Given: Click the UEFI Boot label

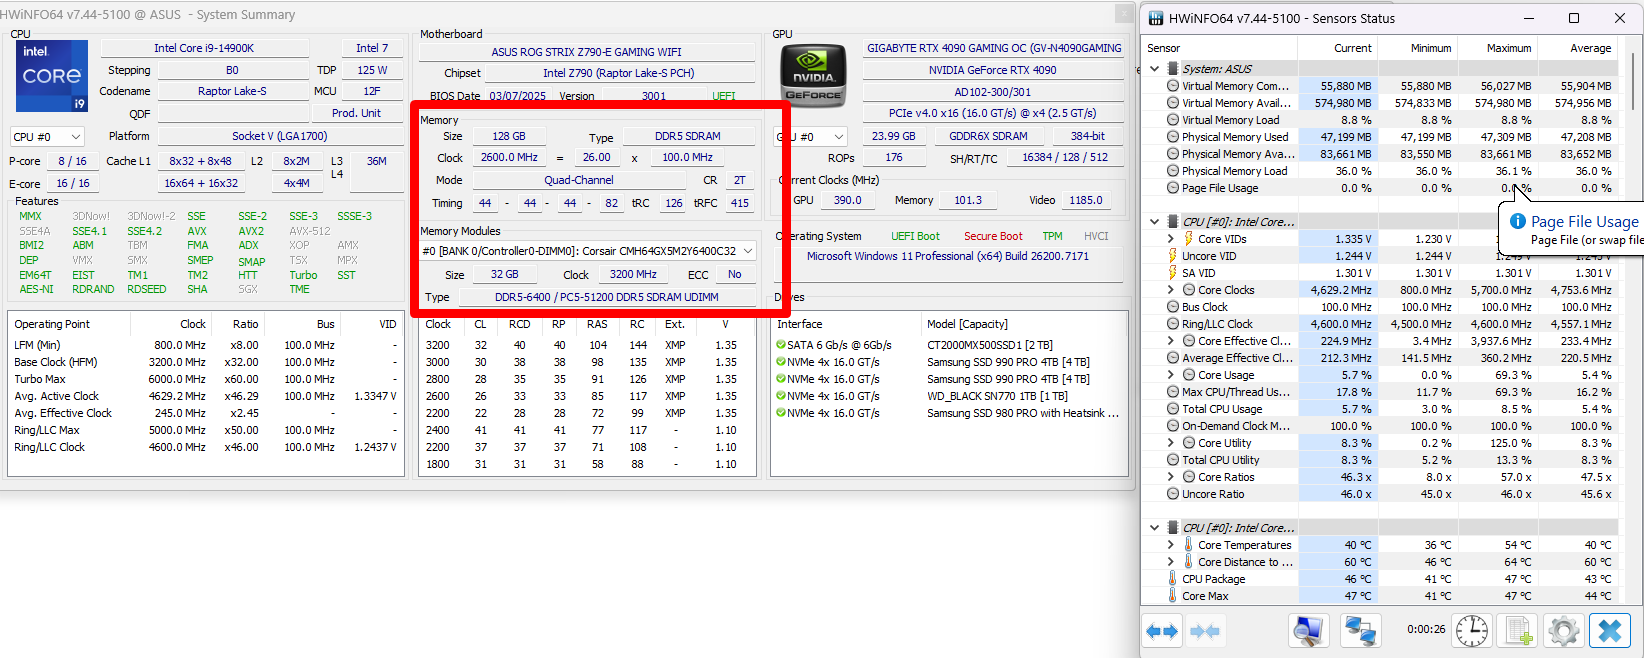Looking at the screenshot, I should [x=915, y=236].
